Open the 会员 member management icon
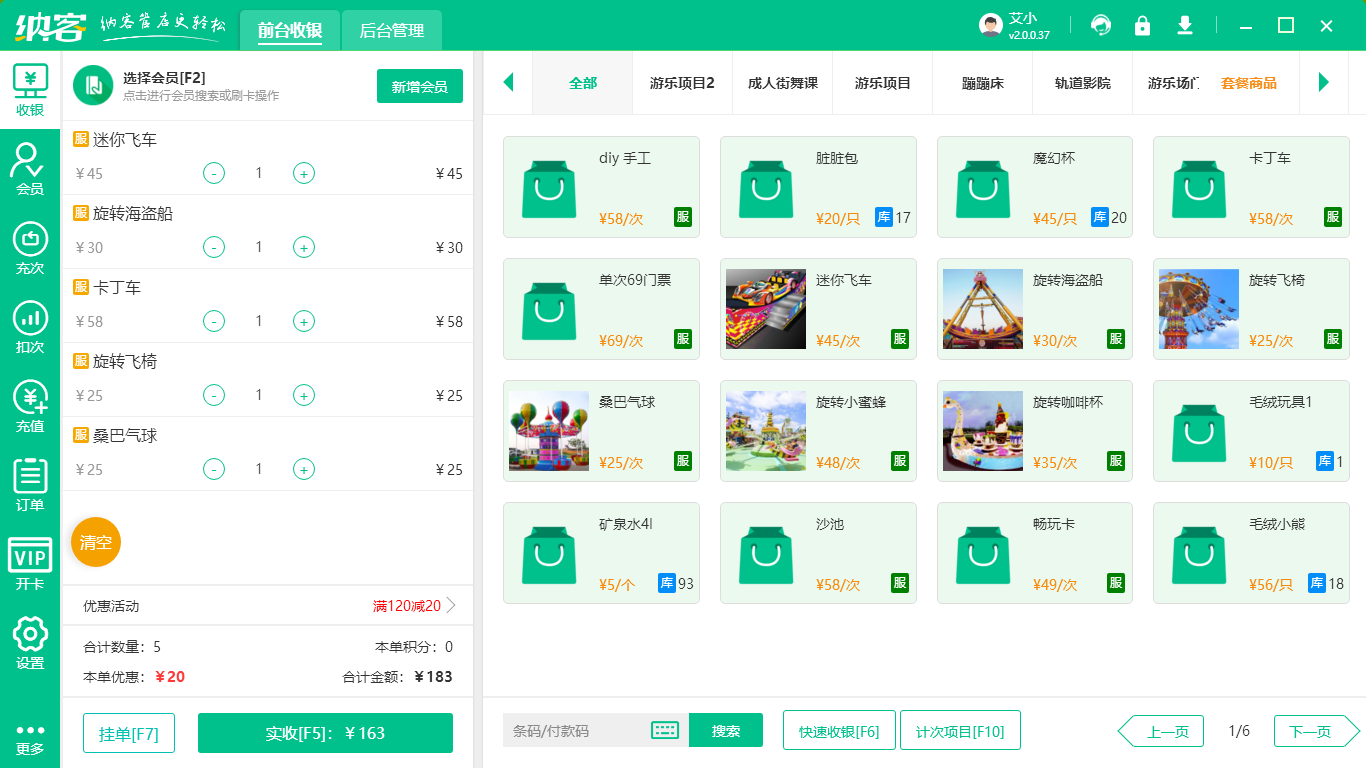Screen dimensions: 1366x768 [x=29, y=167]
